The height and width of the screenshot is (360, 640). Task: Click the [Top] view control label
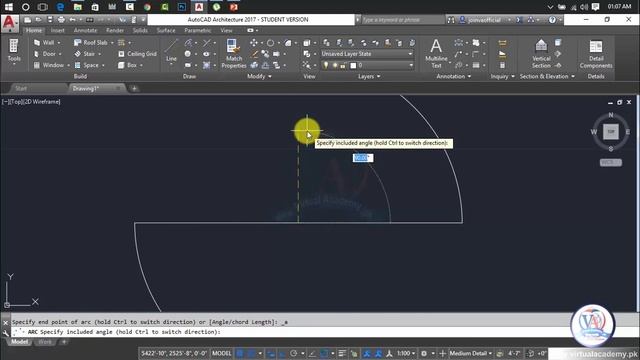coord(16,102)
